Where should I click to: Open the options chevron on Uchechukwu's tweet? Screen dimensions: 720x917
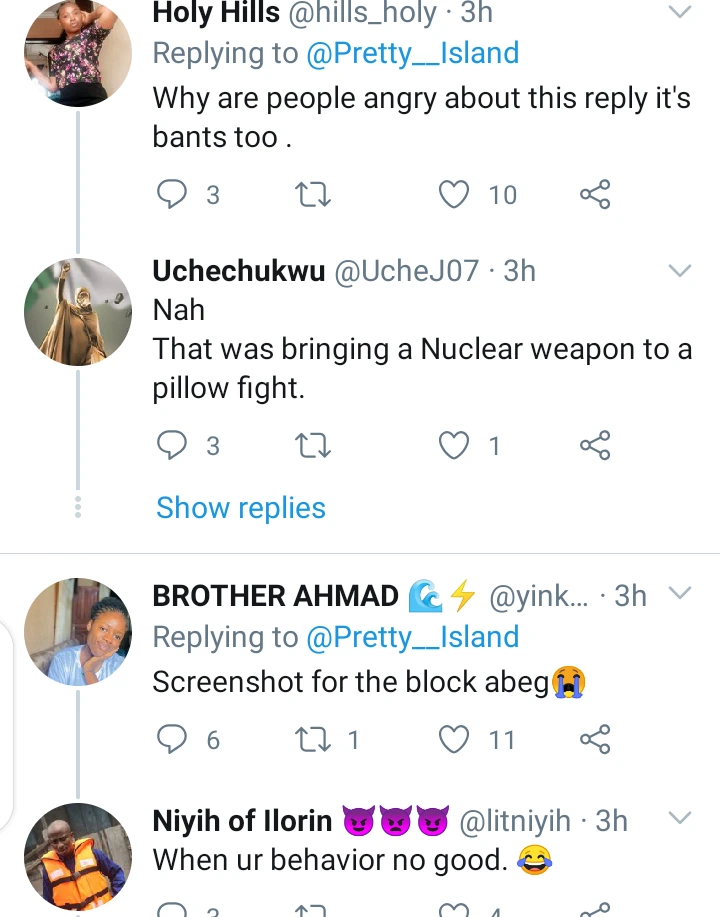pos(679,271)
